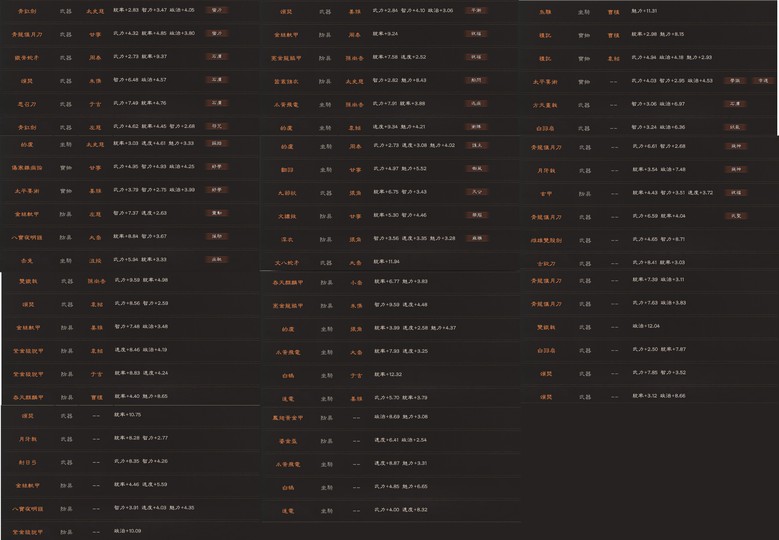
Task: Select 方天画戟 weapon with 智力+3.06
Action: (x=545, y=103)
